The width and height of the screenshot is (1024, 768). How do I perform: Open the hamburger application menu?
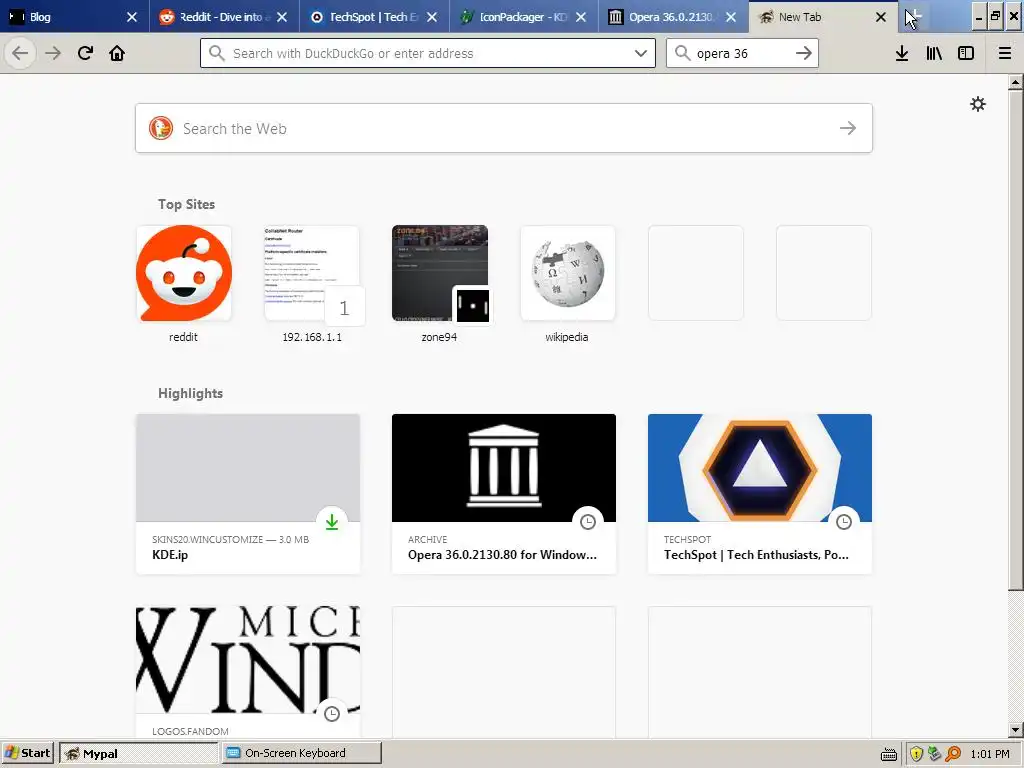pyautogui.click(x=1005, y=53)
